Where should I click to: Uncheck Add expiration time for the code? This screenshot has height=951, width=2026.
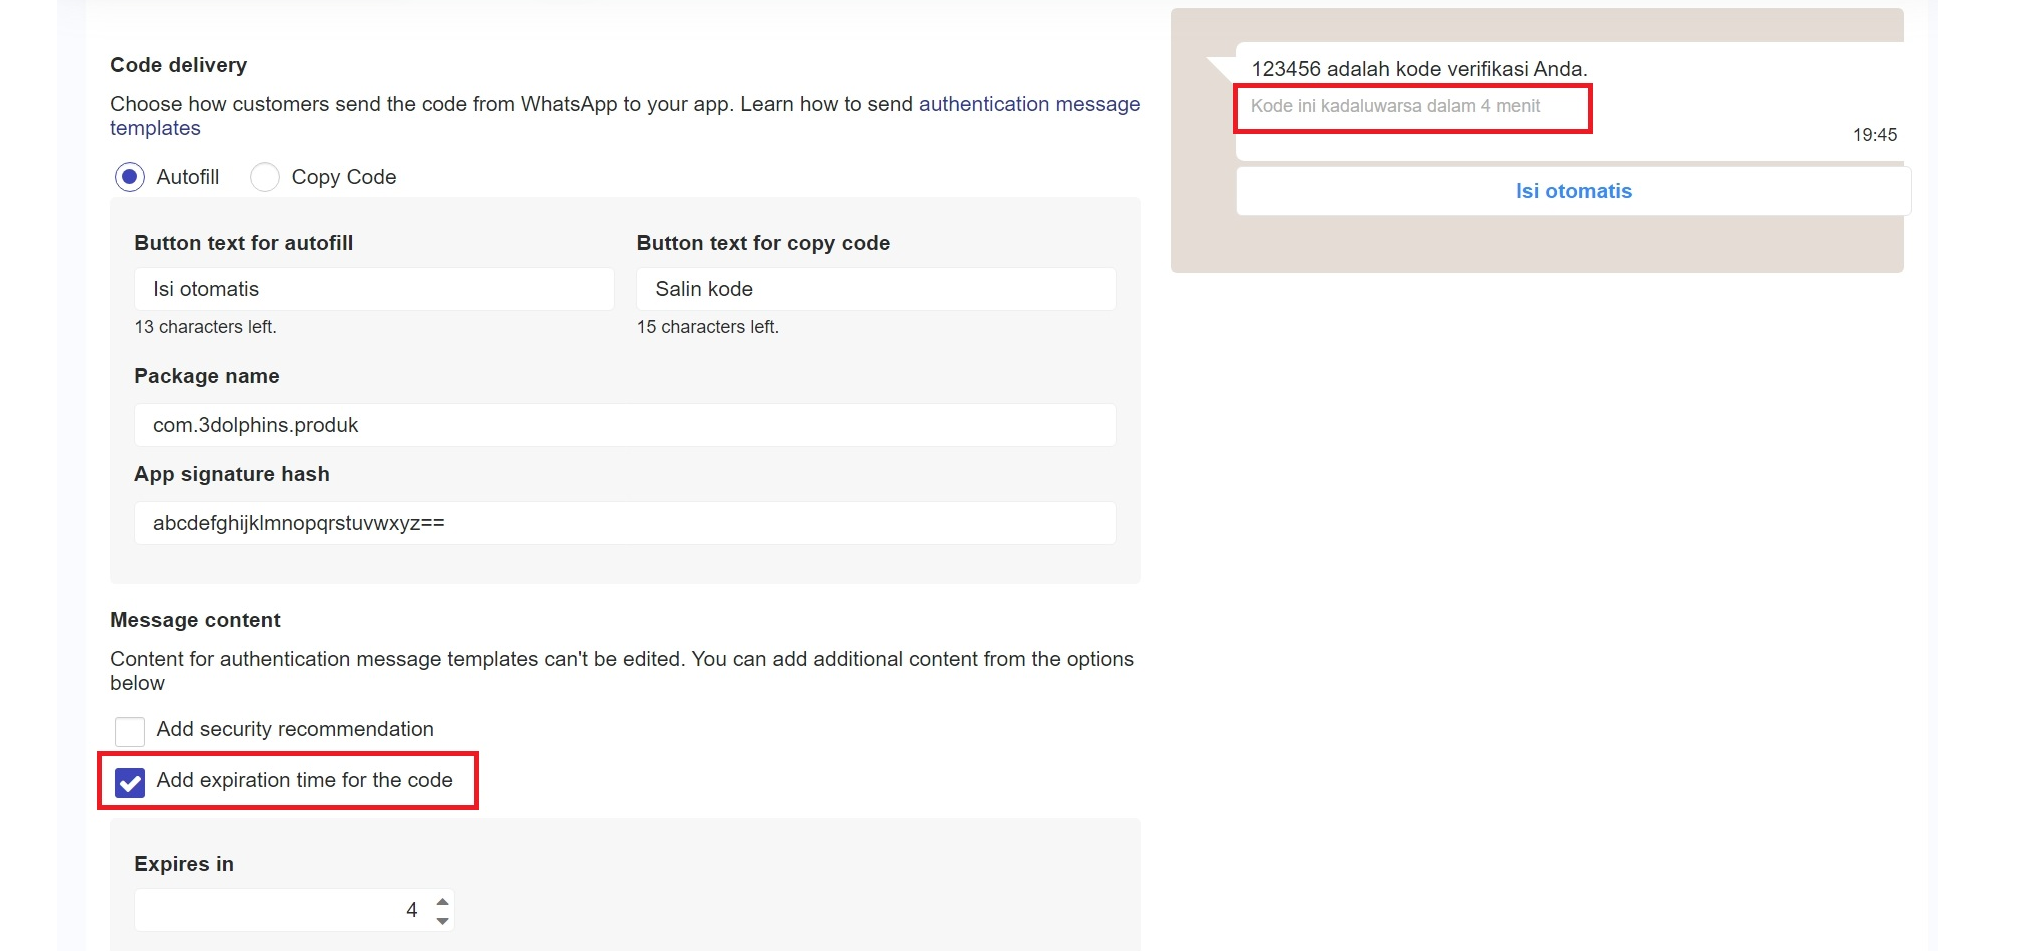[130, 782]
